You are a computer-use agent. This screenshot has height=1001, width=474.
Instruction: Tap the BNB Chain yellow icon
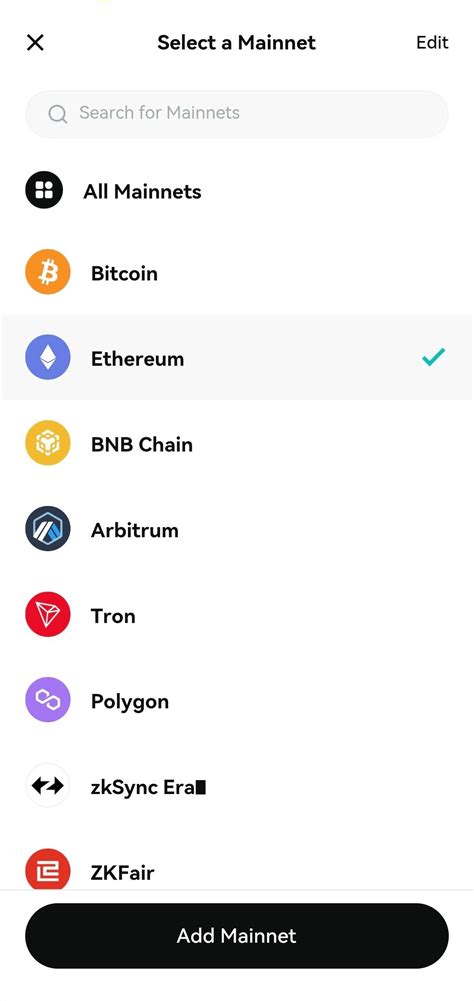tap(47, 443)
